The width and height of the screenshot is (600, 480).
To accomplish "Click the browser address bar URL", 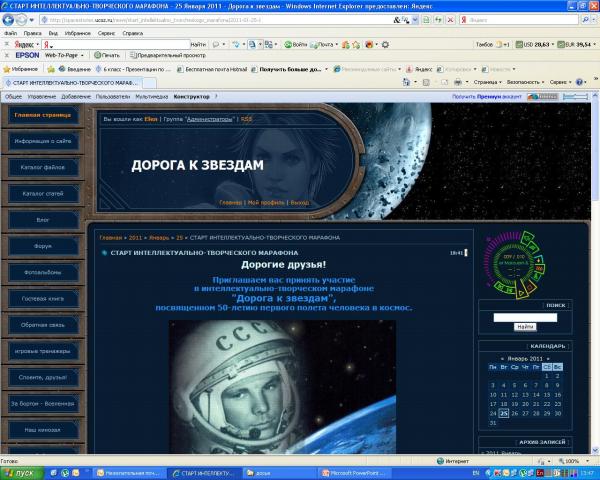I will pyautogui.click(x=218, y=20).
